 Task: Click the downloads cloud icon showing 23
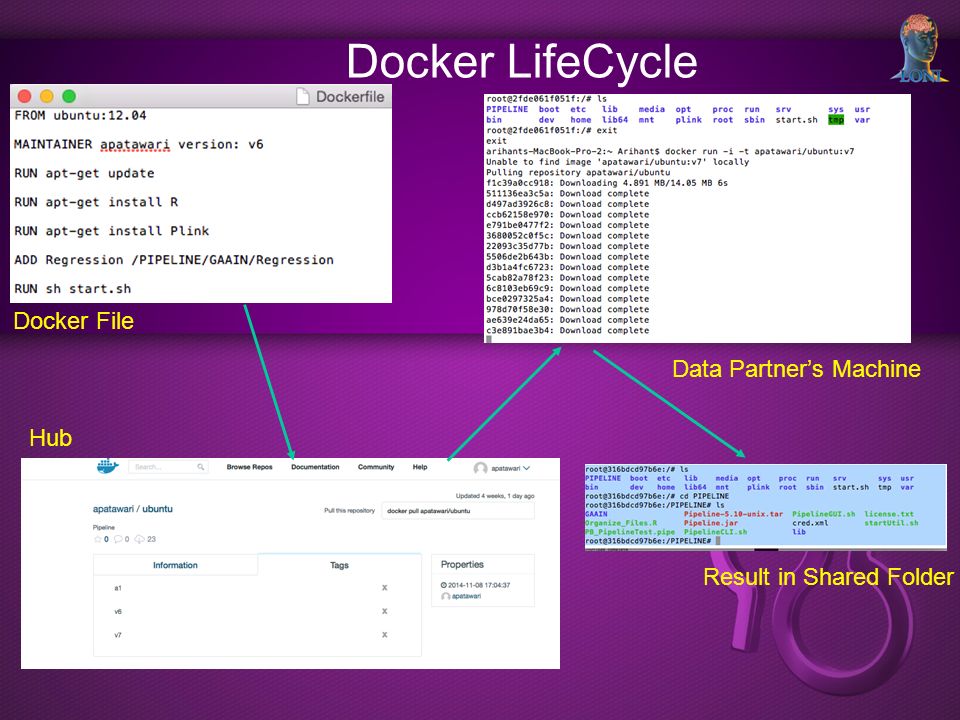coord(140,539)
